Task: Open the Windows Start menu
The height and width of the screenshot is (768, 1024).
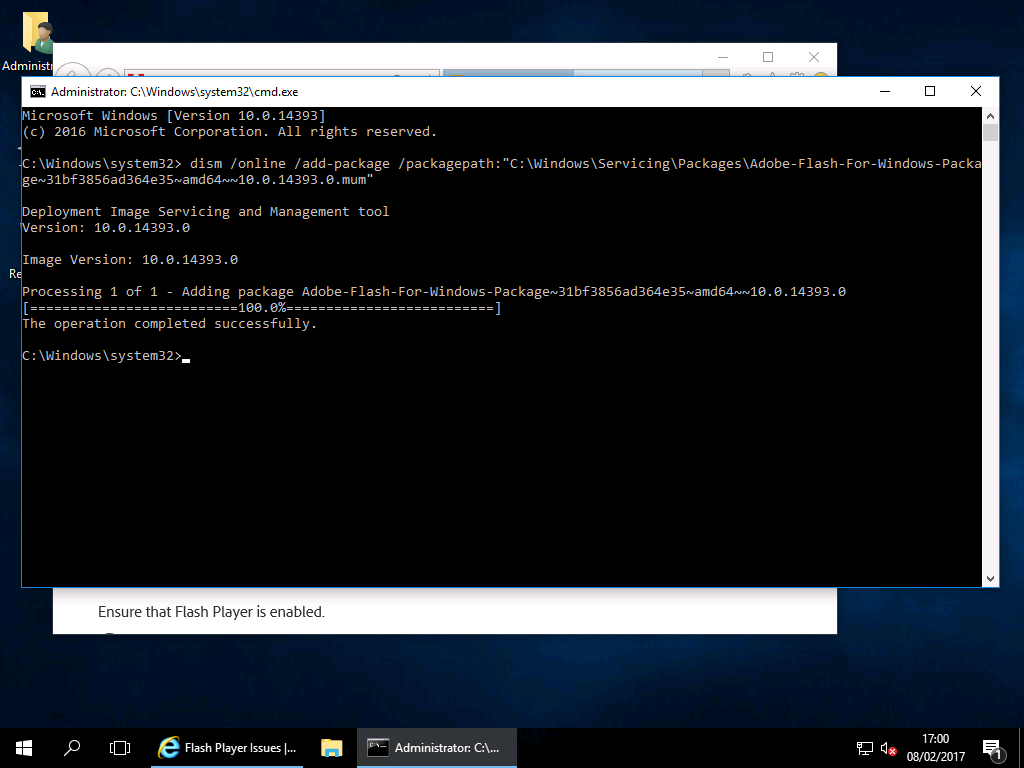Action: pyautogui.click(x=24, y=748)
